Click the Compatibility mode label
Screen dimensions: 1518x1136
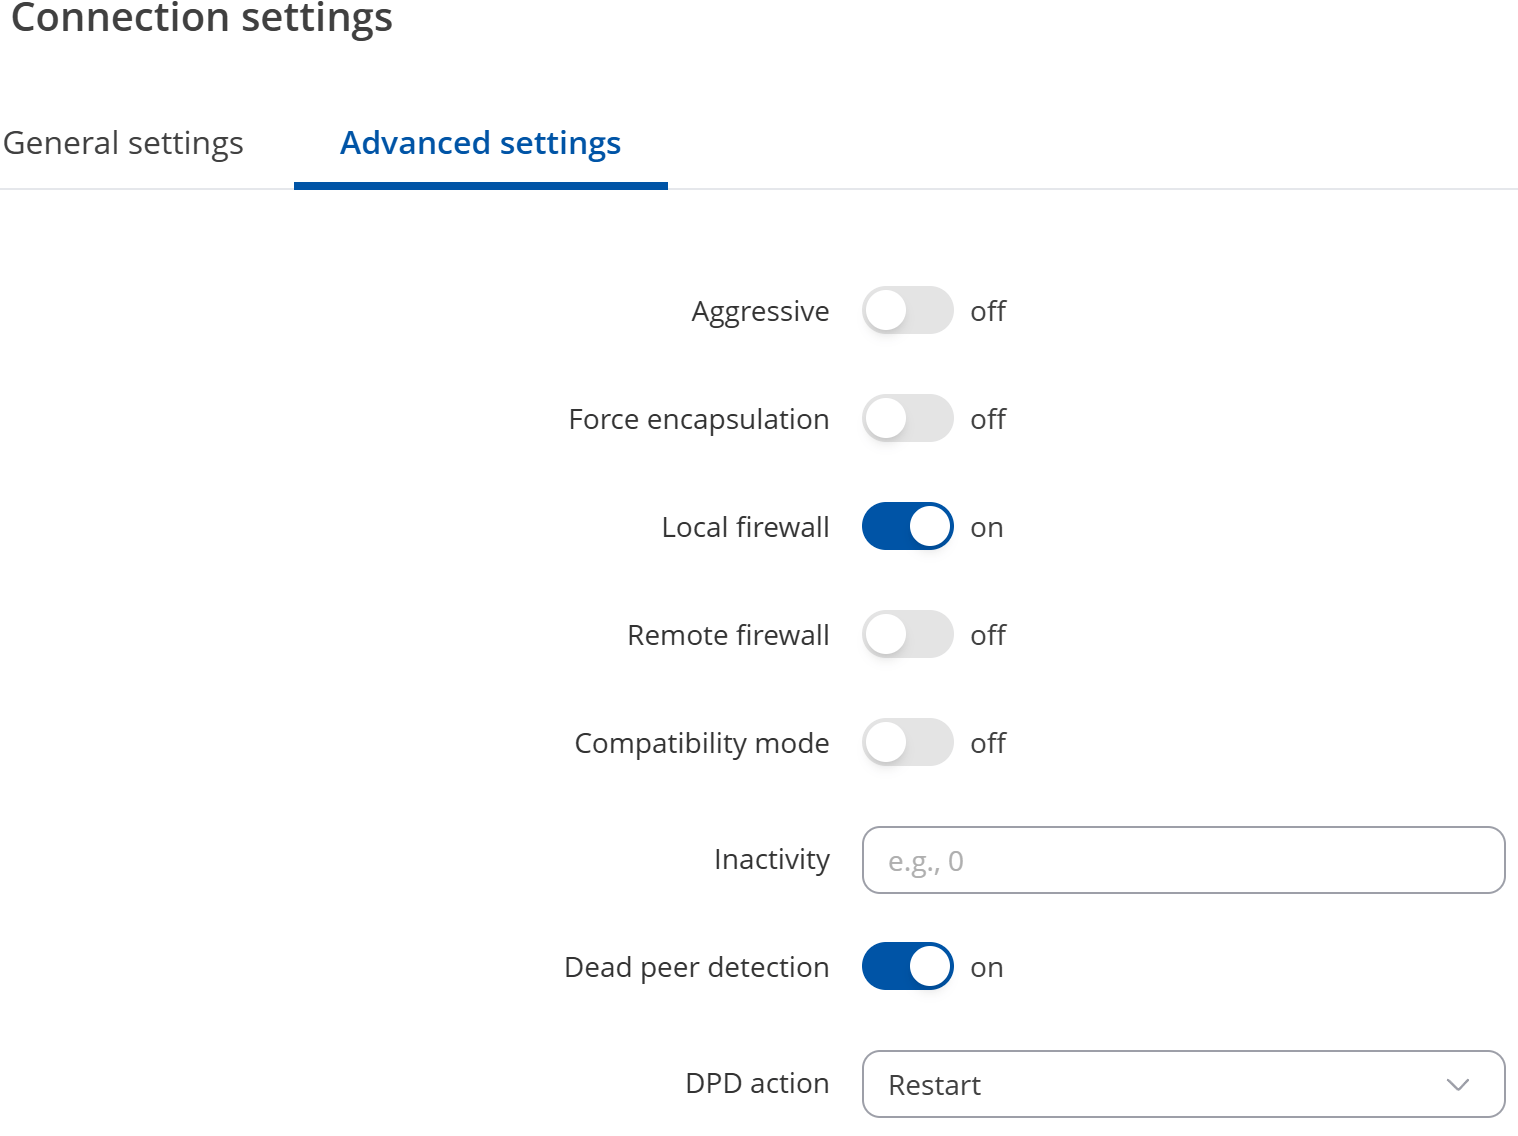coord(701,742)
